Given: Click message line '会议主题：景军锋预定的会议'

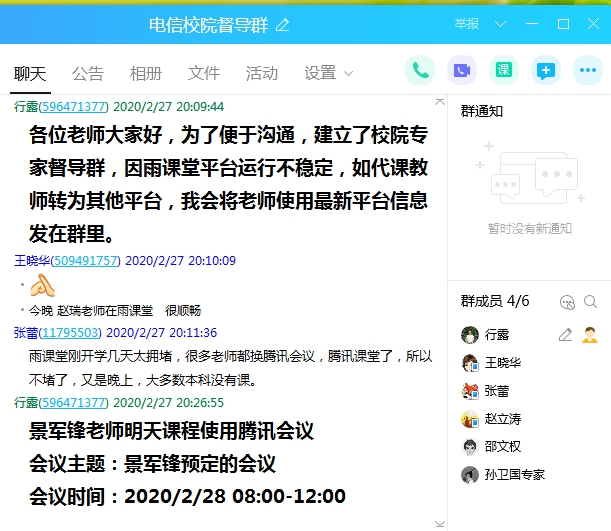Looking at the screenshot, I should click(152, 464).
